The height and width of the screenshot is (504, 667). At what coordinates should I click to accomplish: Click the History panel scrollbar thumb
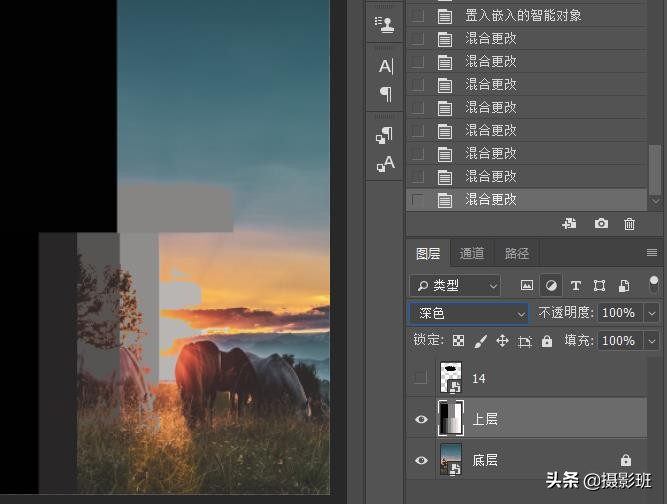pyautogui.click(x=654, y=169)
